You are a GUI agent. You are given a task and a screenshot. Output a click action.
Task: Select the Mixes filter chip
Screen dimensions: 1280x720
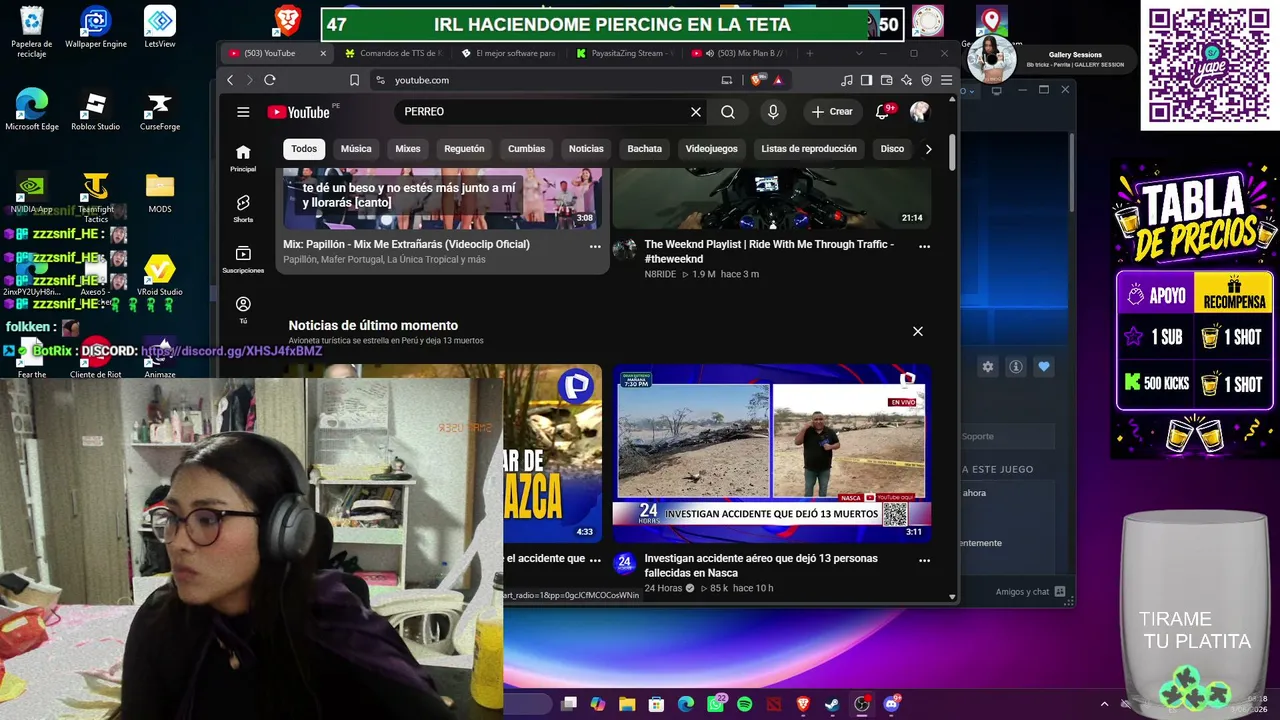[408, 149]
